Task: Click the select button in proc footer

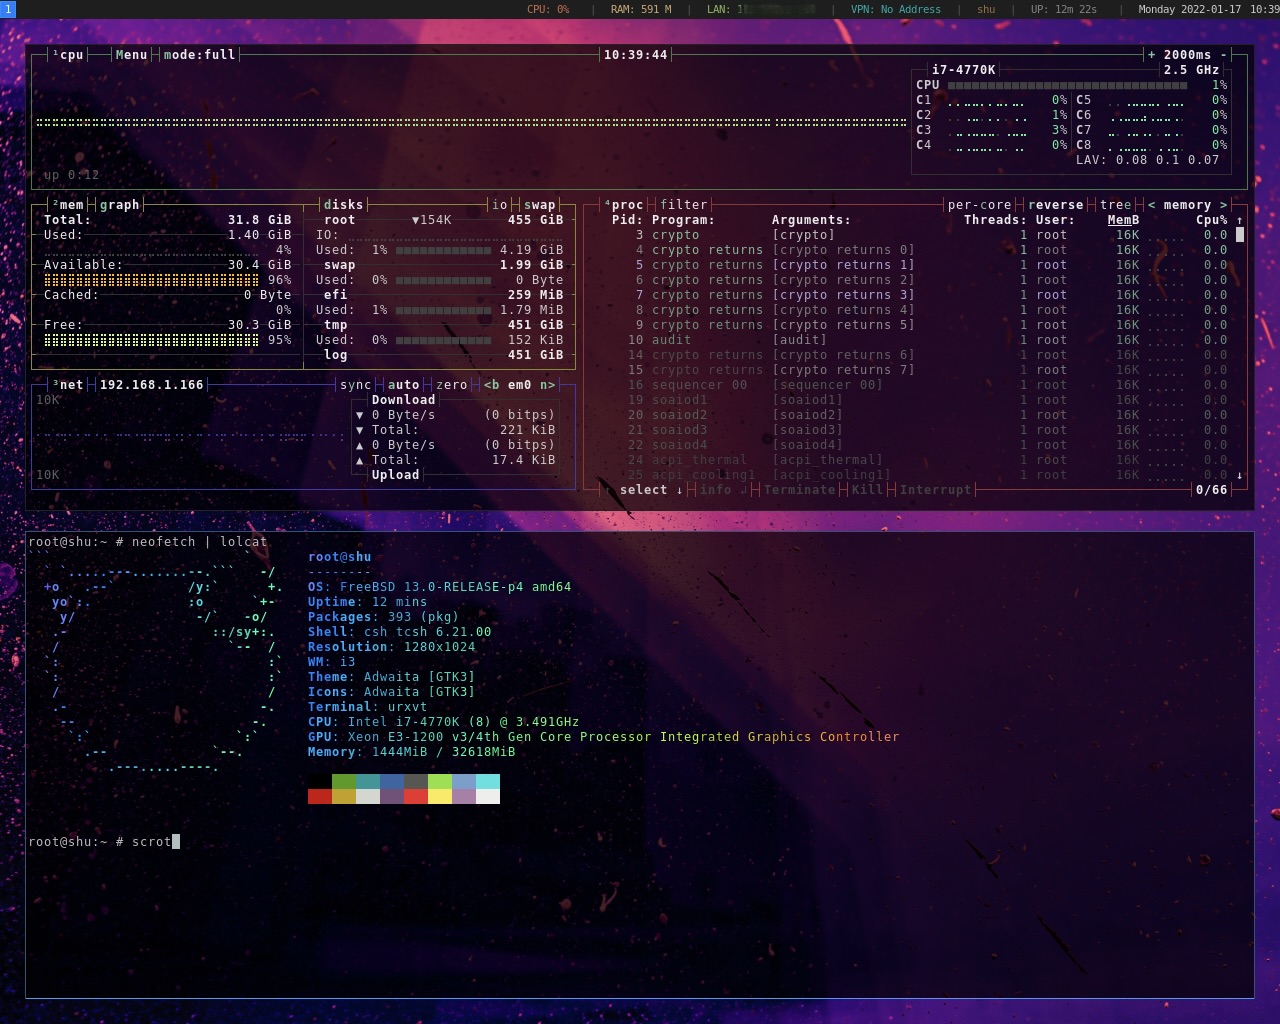Action: click(x=651, y=490)
